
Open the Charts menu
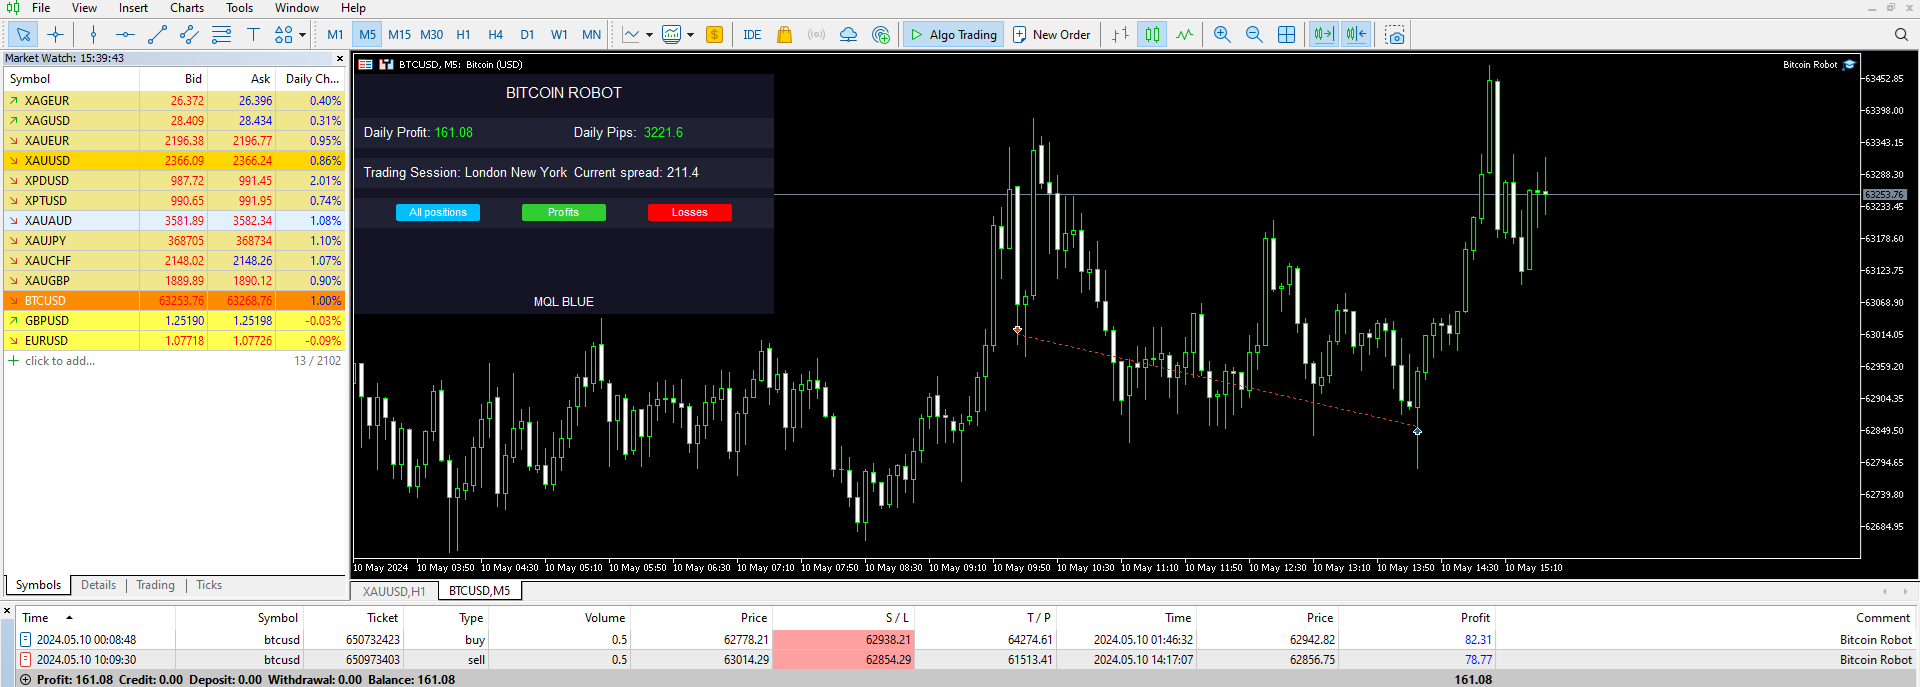pos(187,8)
